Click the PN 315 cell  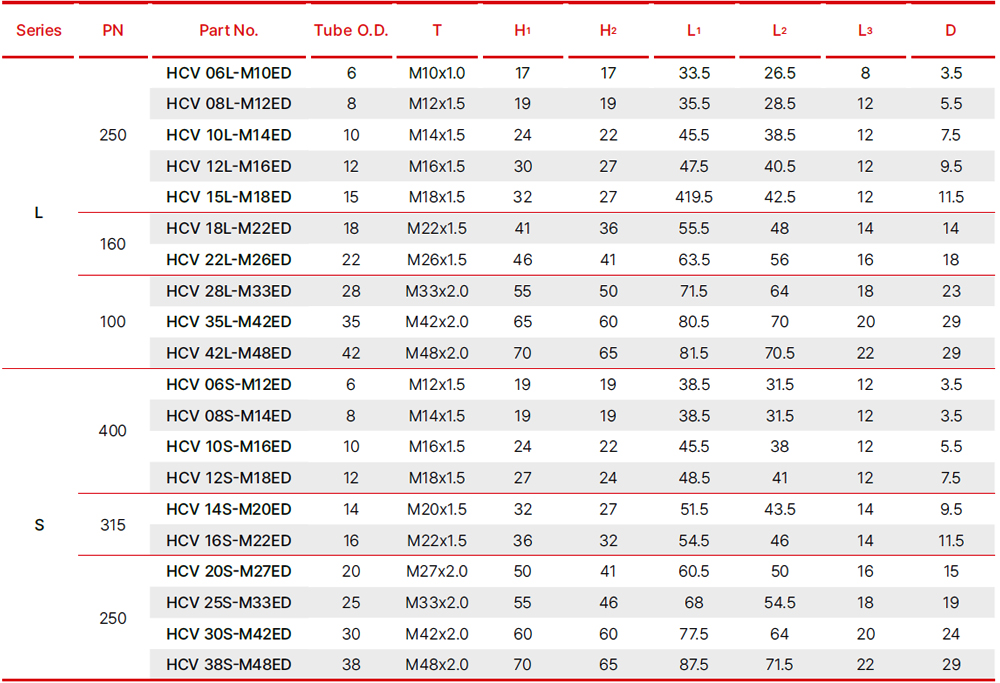point(113,525)
